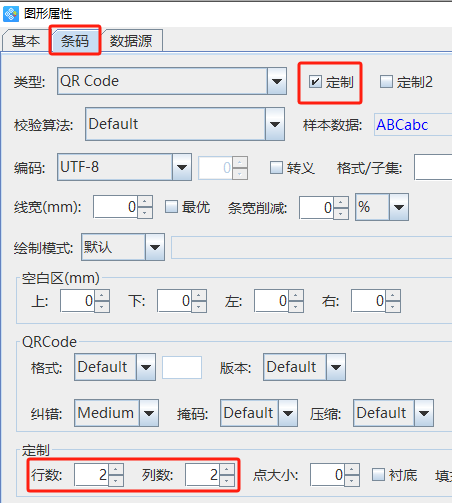Viewport: 452px width, 503px height.
Task: Tick the 转义 checkbox
Action: click(x=276, y=168)
